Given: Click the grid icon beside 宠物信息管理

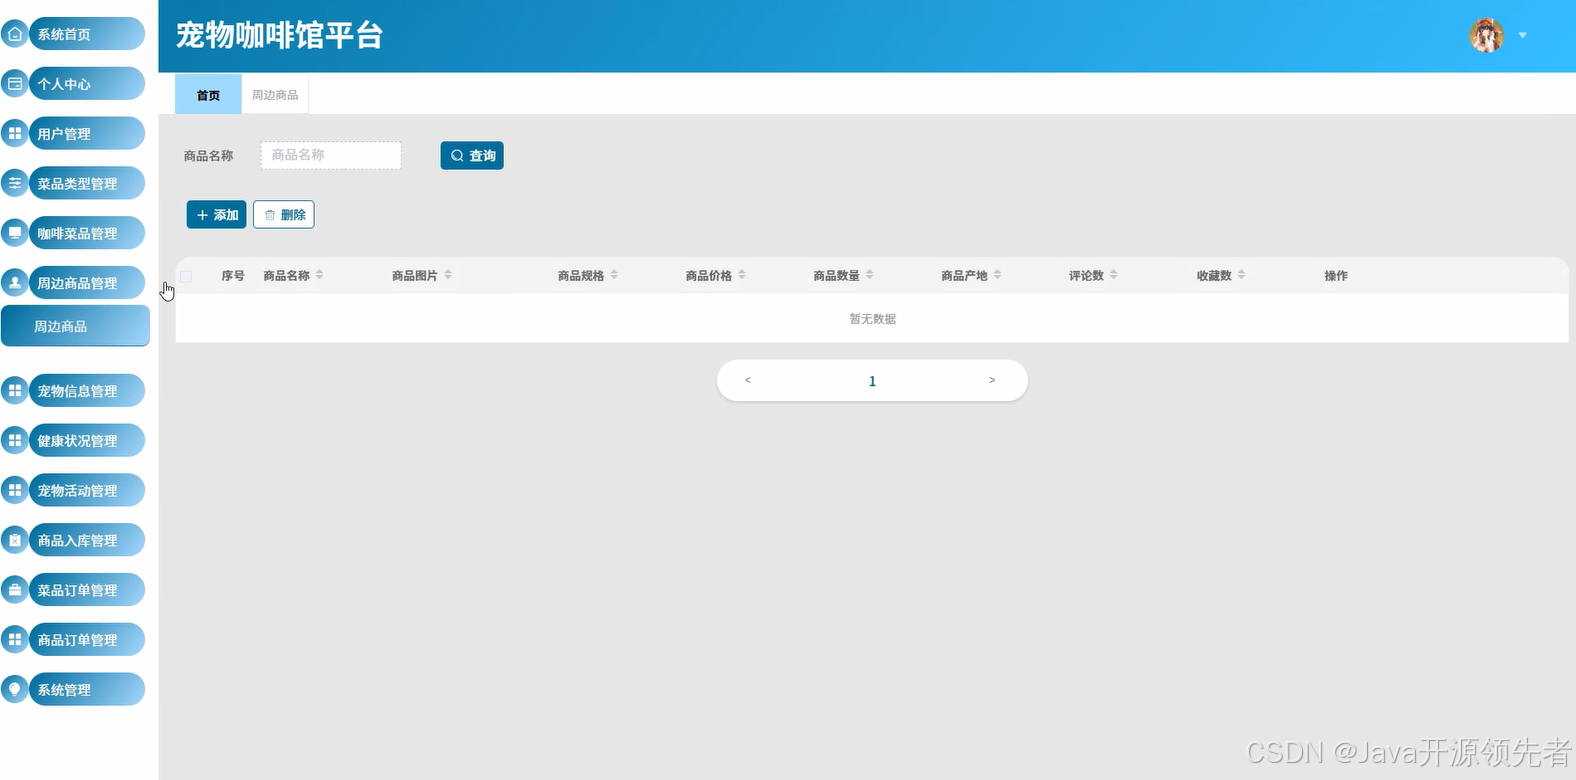Looking at the screenshot, I should [15, 391].
